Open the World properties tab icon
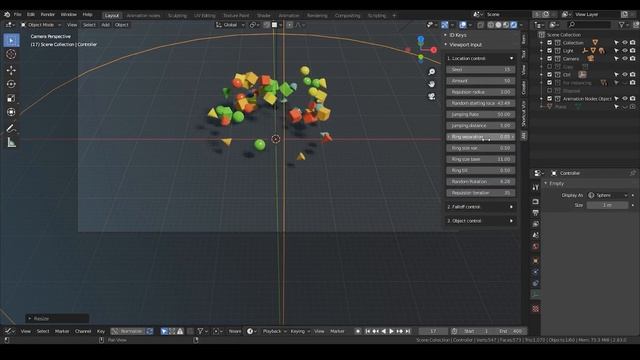This screenshot has width=640, height=360. pos(535,247)
